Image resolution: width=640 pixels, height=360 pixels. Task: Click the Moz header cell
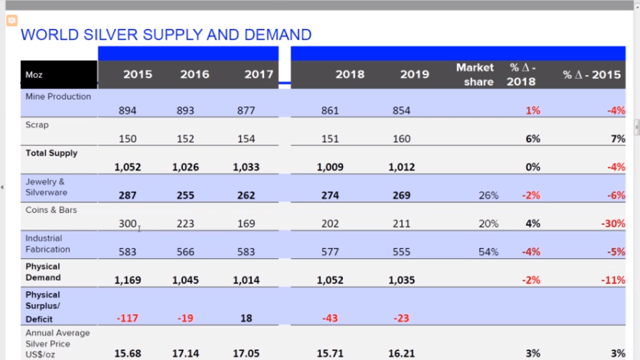59,75
